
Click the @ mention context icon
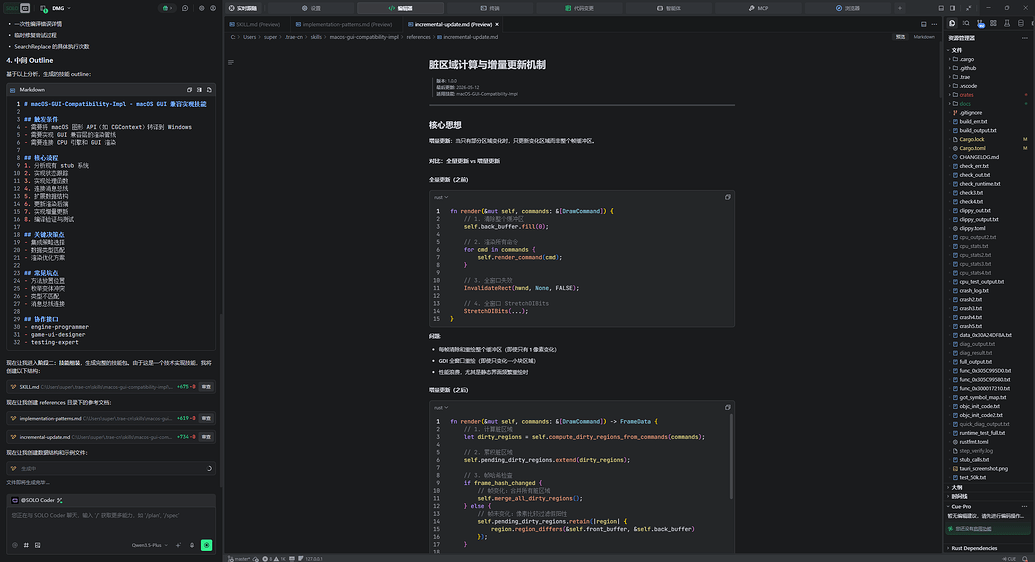[15, 545]
